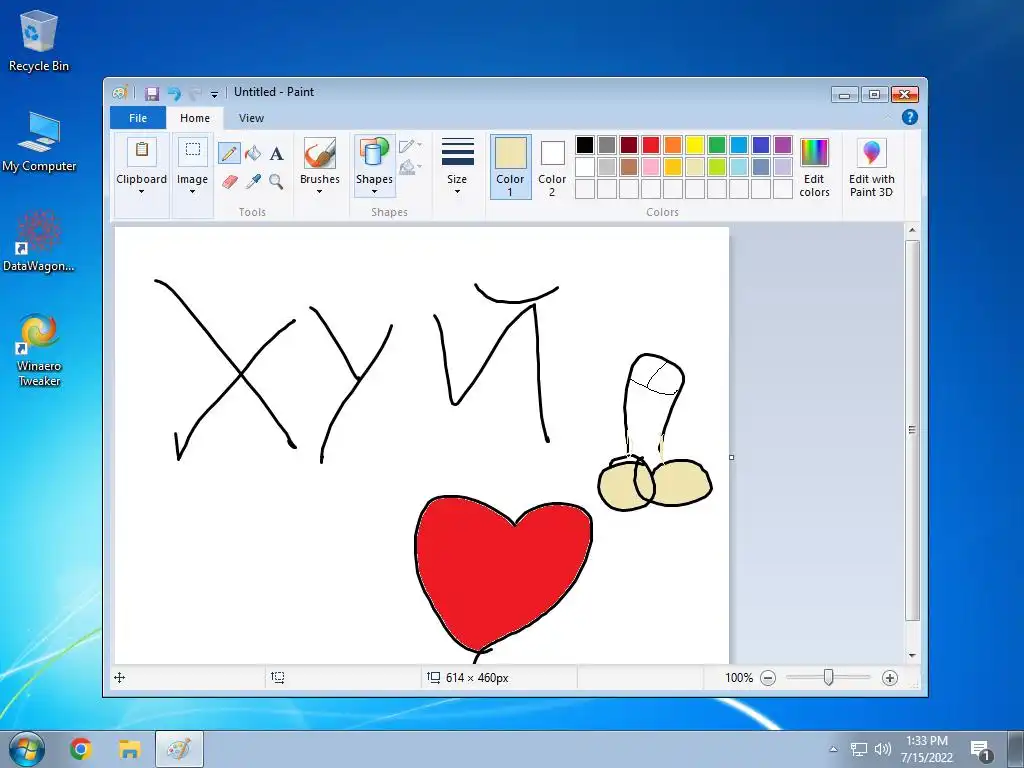Screen dimensions: 1024x768
Task: Open the shape Outline dropdown
Action: (410, 146)
